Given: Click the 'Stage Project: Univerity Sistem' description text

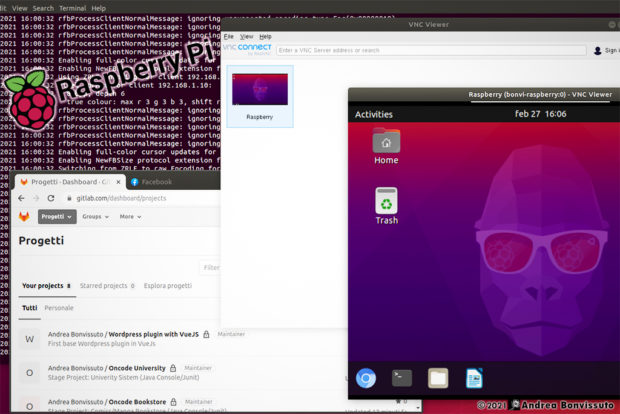Looking at the screenshot, I should tap(123, 377).
